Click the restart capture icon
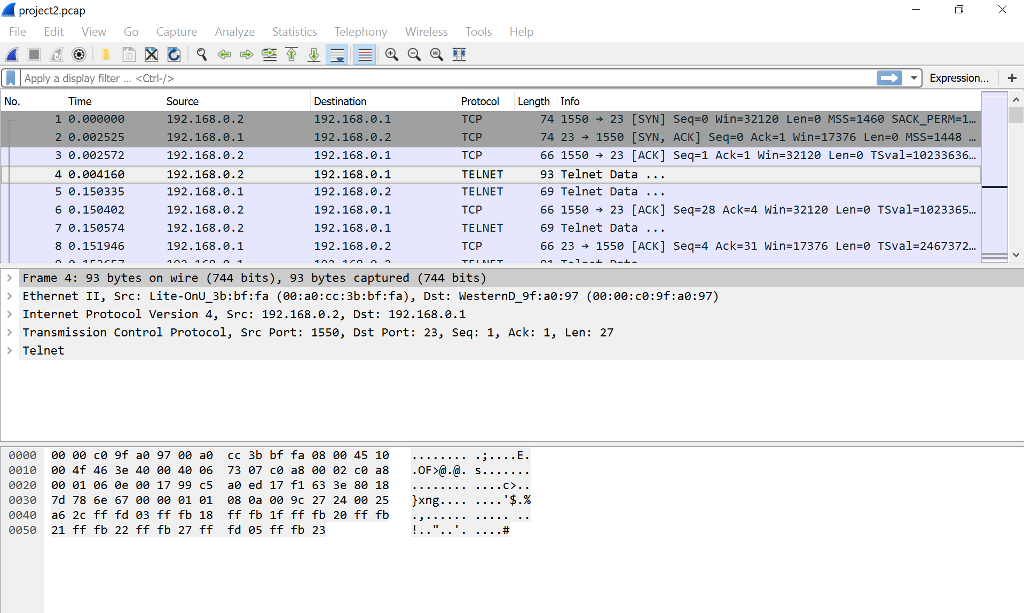This screenshot has height=613, width=1024. click(x=57, y=55)
